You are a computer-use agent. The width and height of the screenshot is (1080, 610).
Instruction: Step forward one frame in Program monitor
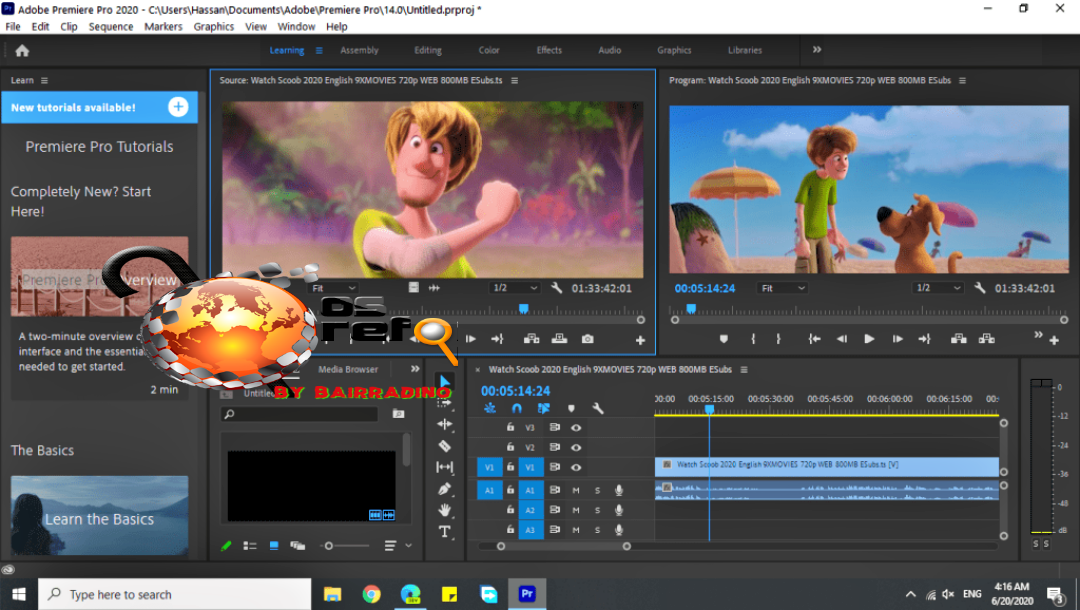[897, 339]
